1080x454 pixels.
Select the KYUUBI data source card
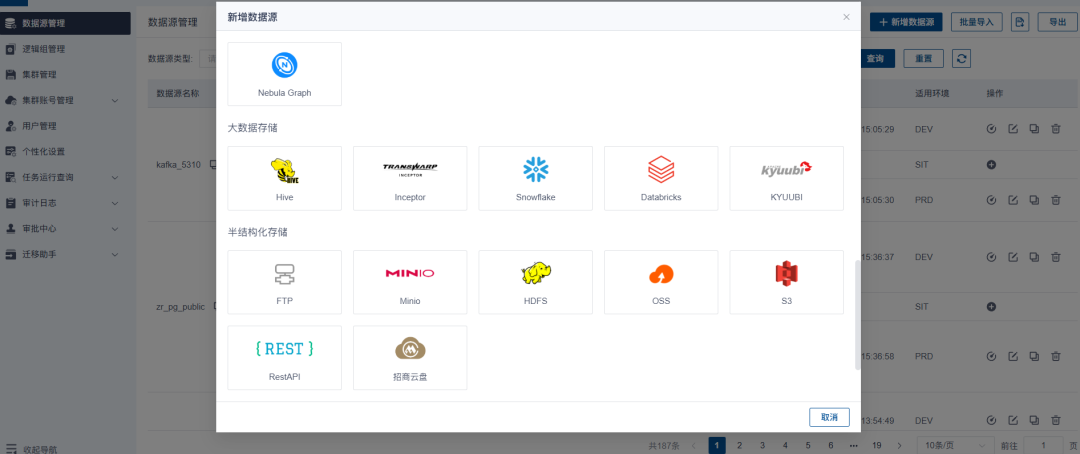point(787,178)
